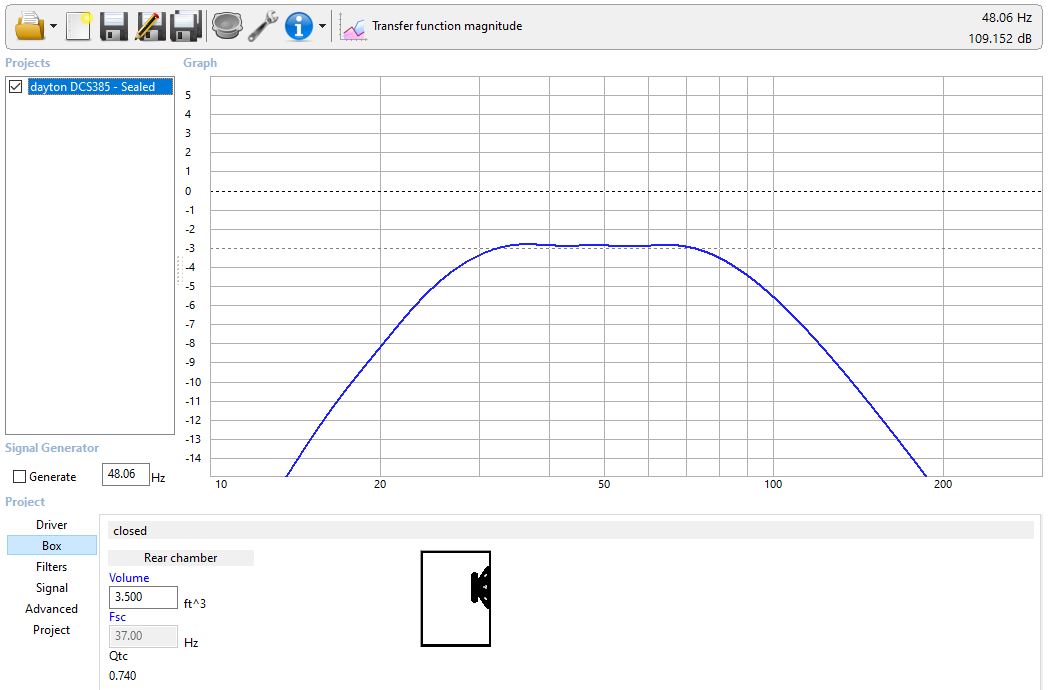Click the closed box enclosure diagram
Image resolution: width=1048 pixels, height=690 pixels.
pos(456,598)
